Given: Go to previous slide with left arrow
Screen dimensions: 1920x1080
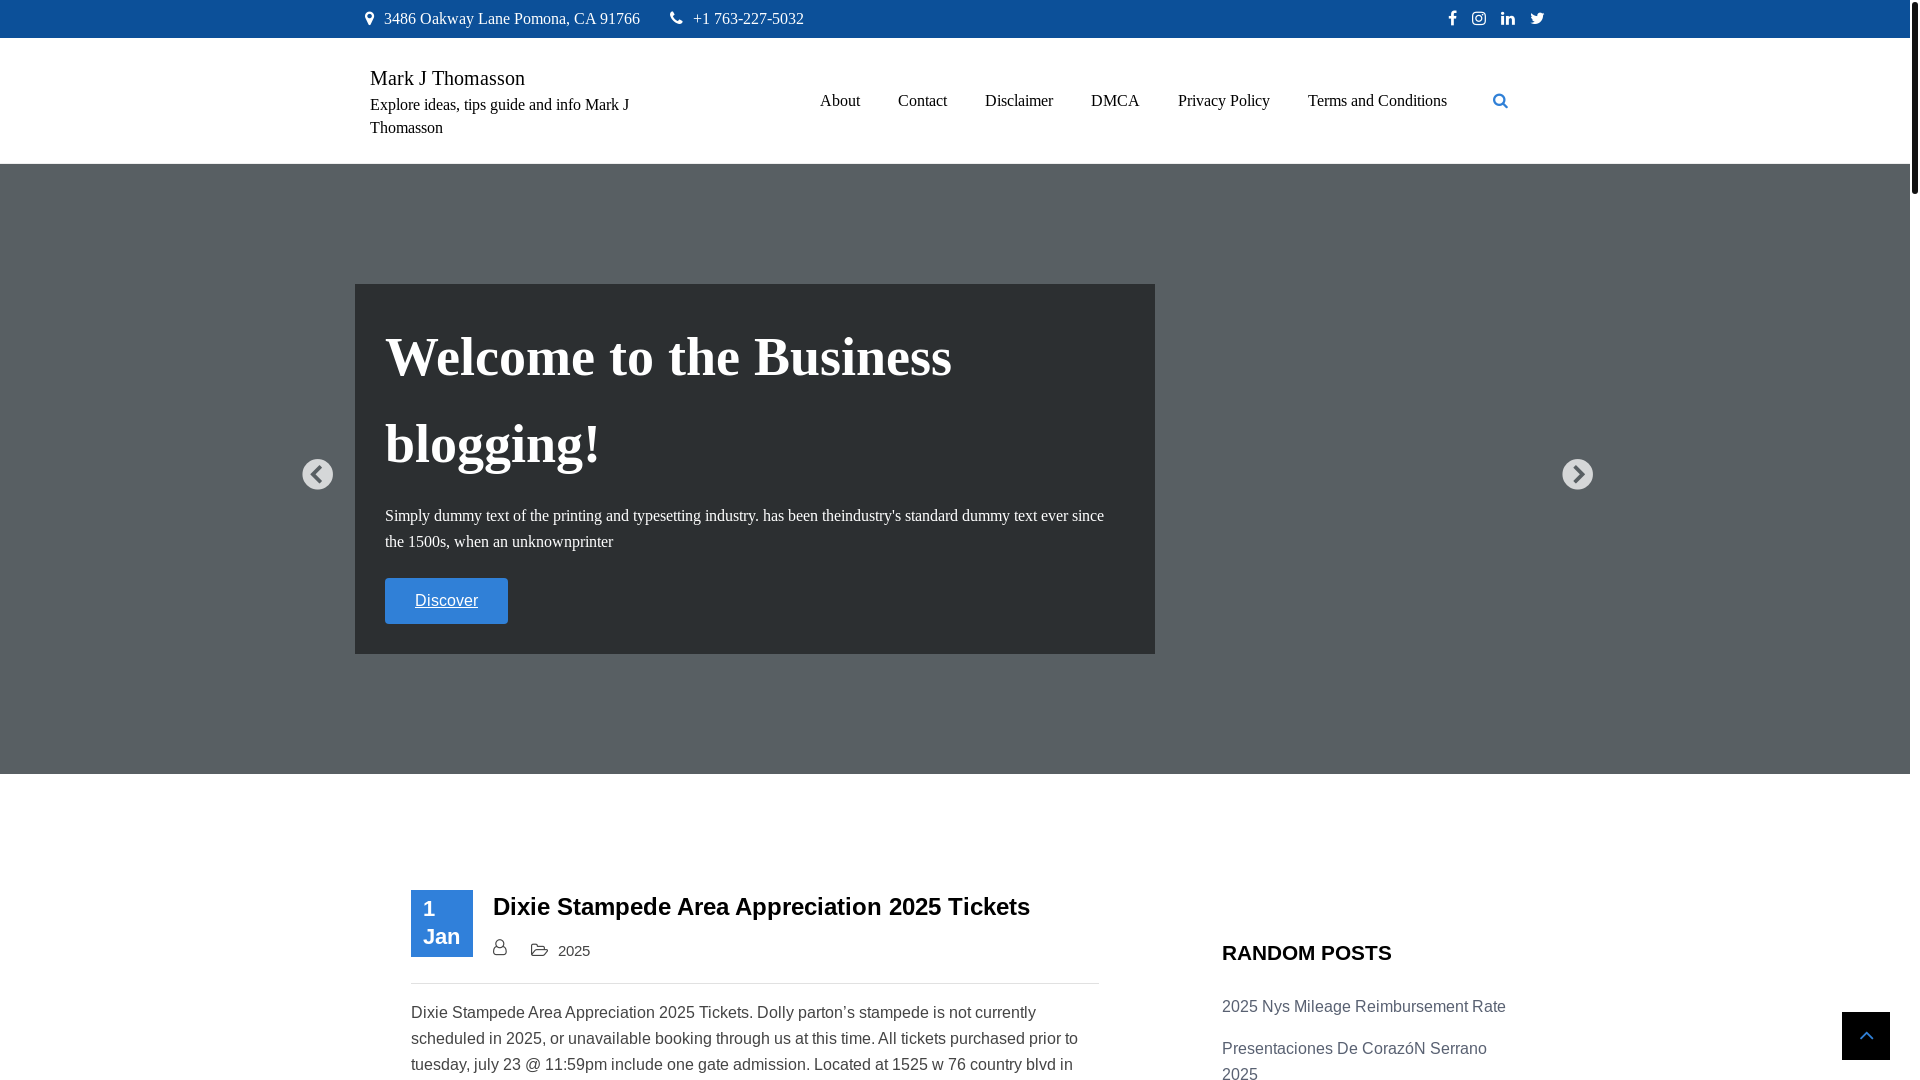Looking at the screenshot, I should coord(318,474).
